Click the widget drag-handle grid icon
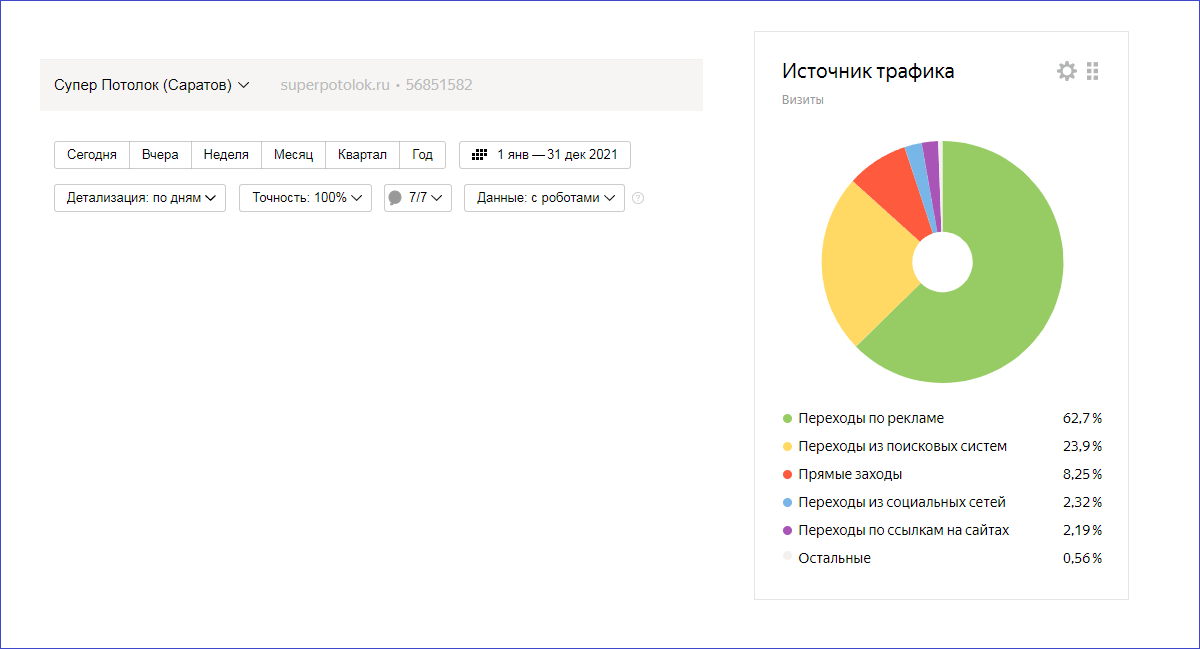1200x649 pixels. (x=1093, y=71)
